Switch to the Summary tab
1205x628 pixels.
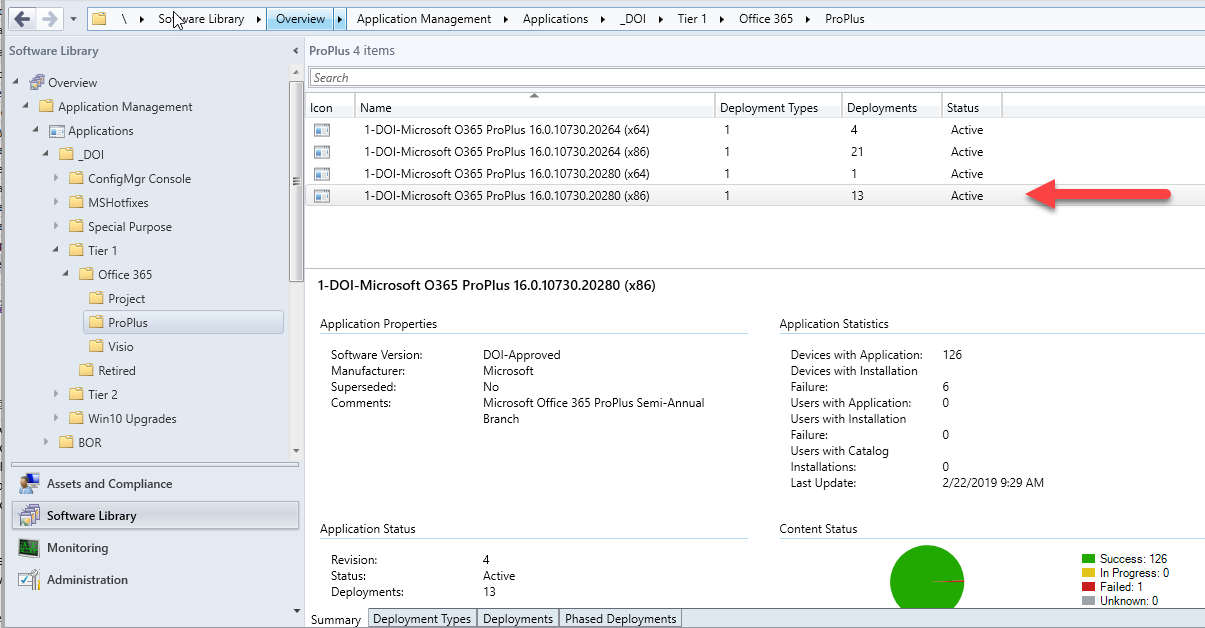click(336, 619)
